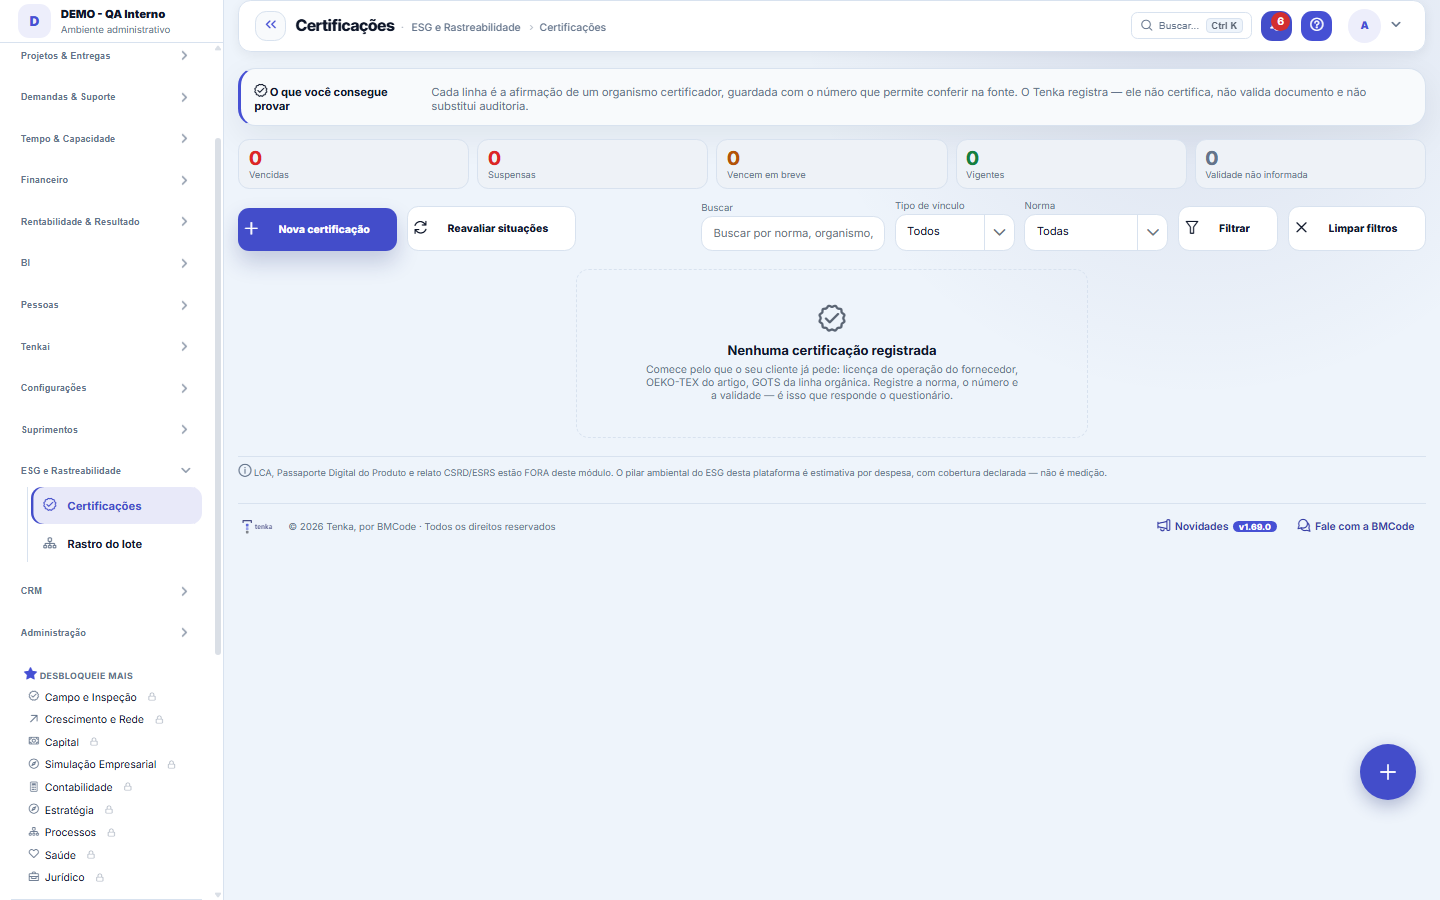Click the info icon before LCA note
This screenshot has width=1440, height=900.
(x=245, y=471)
